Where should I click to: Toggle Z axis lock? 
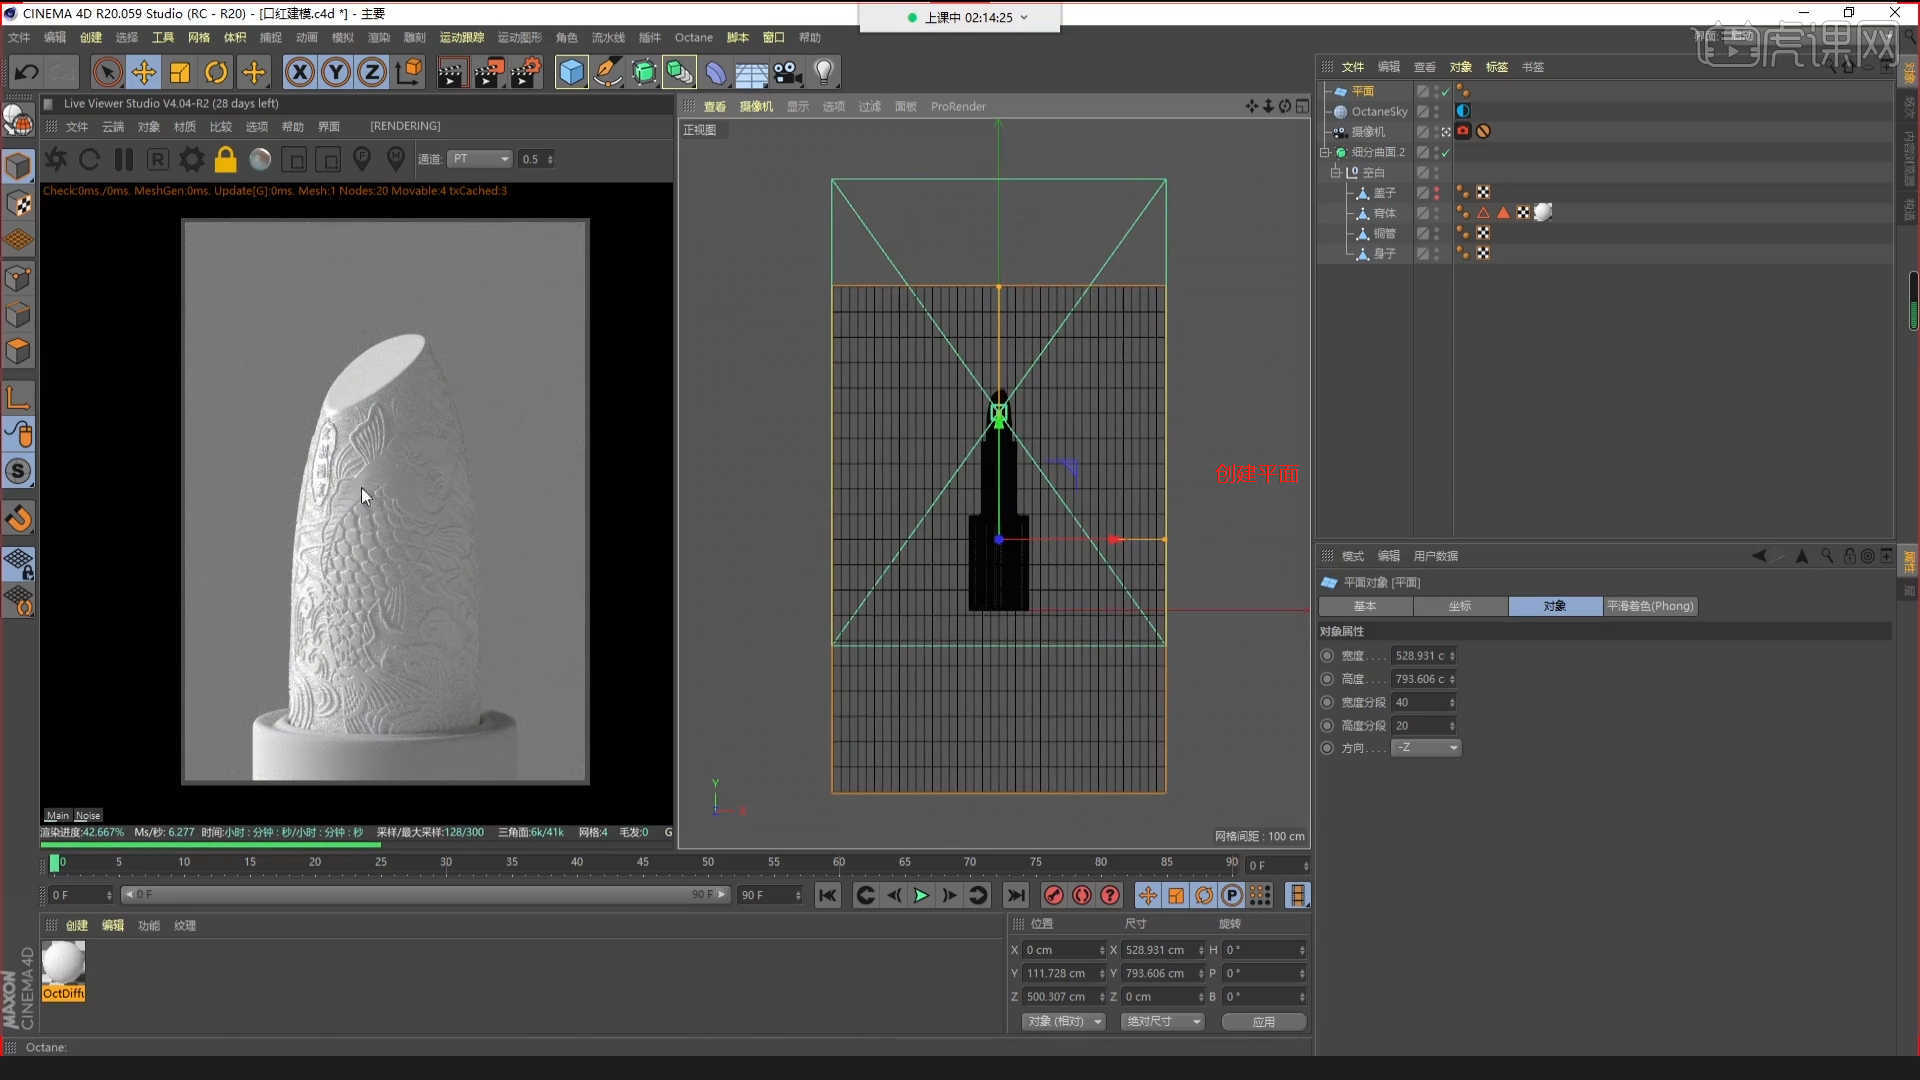(x=372, y=72)
